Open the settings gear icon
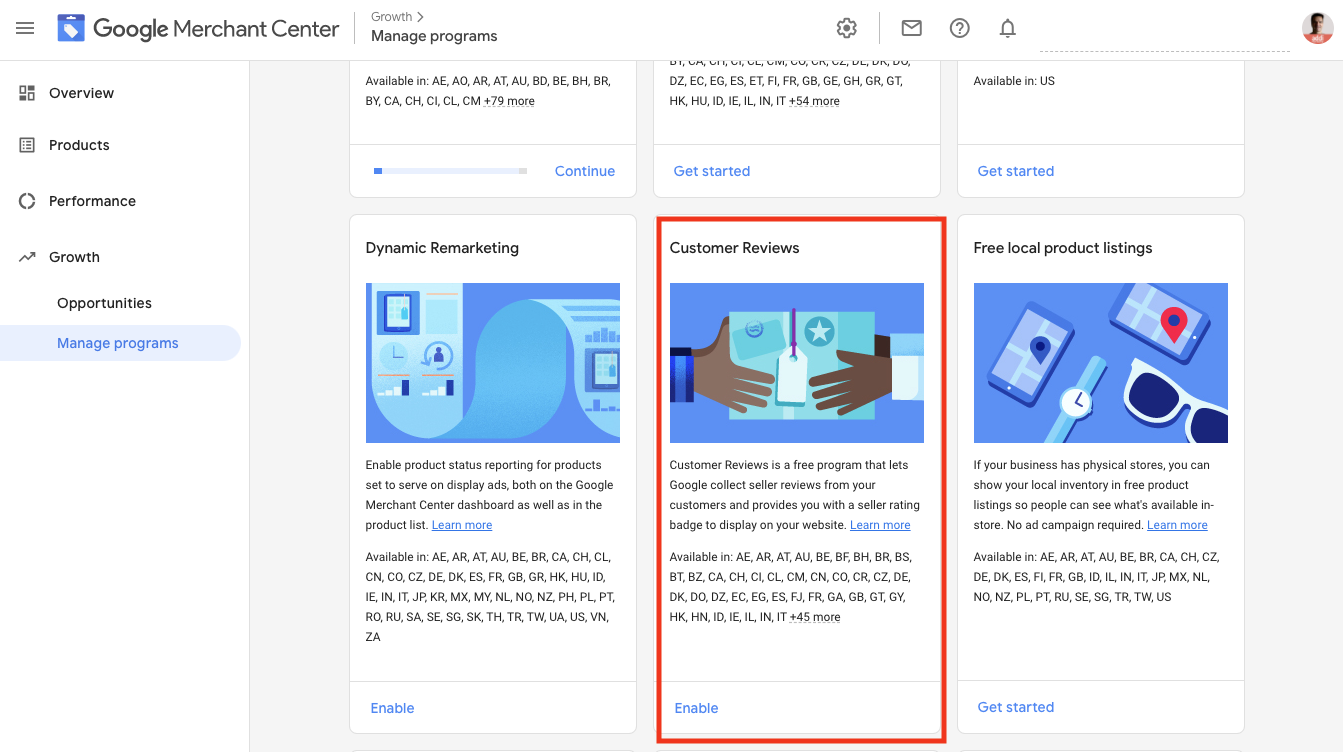This screenshot has width=1343, height=752. coord(847,28)
